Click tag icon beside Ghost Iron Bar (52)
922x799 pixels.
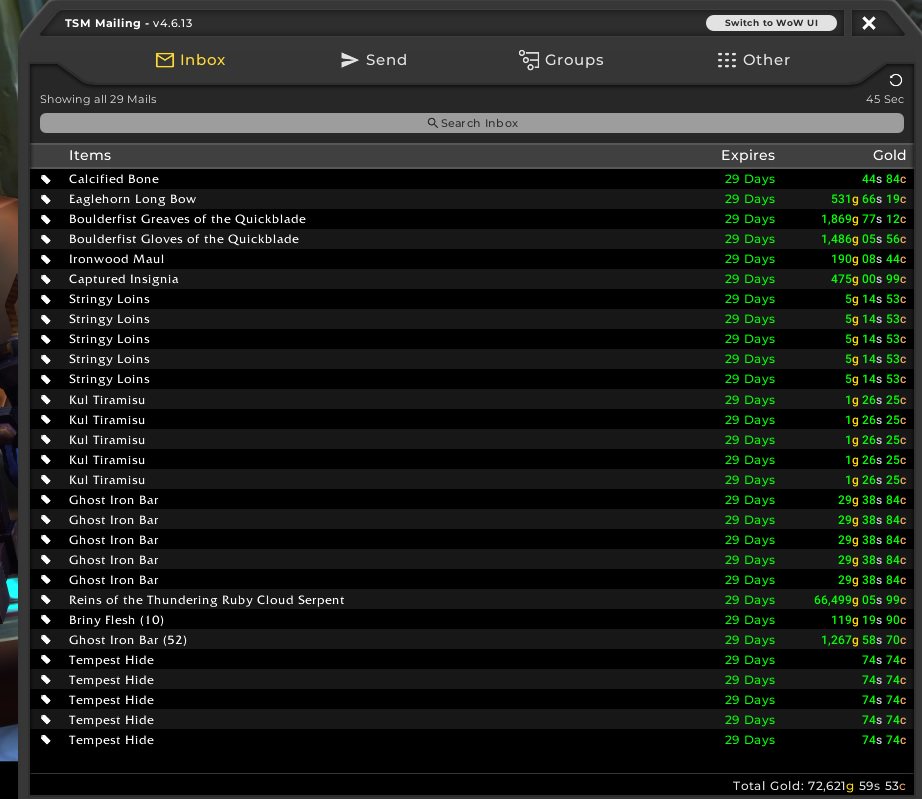pos(46,640)
